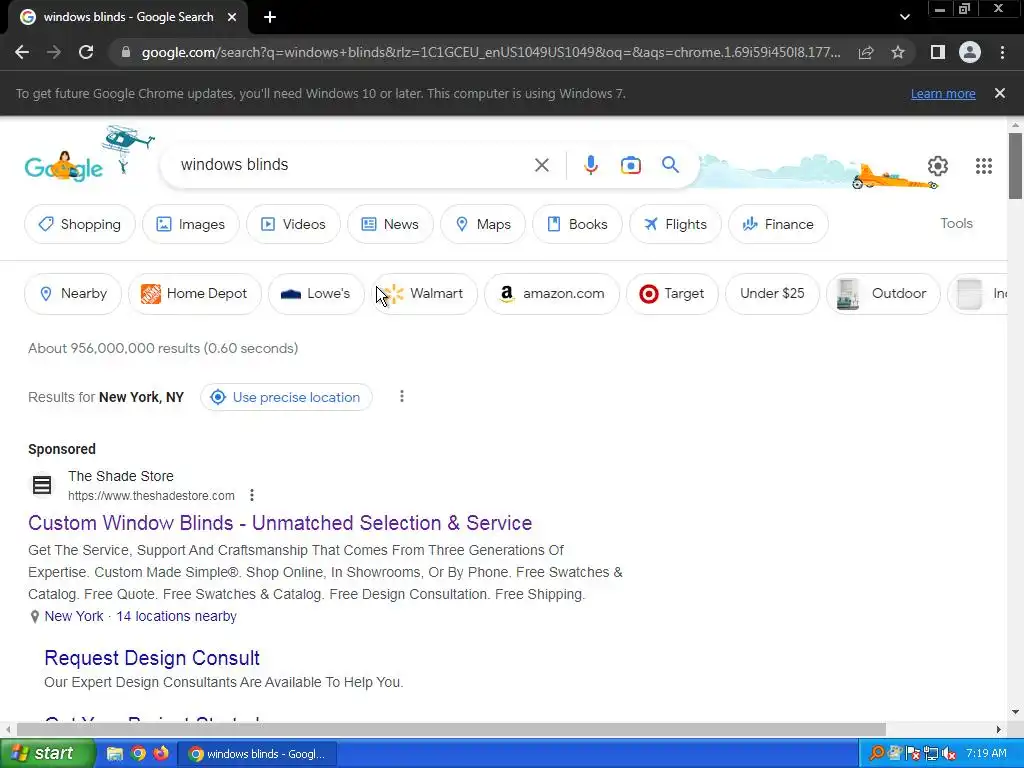1024x768 pixels.
Task: Switch to the Shopping results tab
Action: [80, 224]
